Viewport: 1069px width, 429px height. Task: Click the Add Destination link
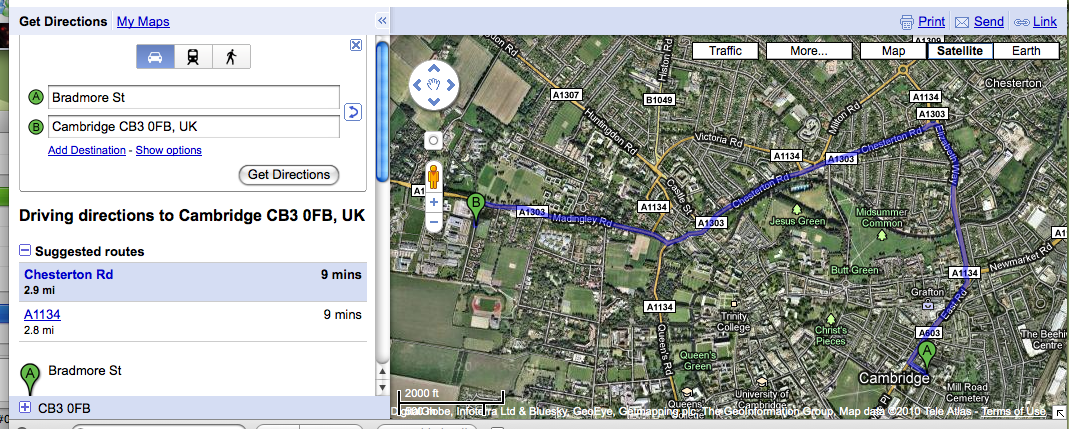tap(87, 150)
